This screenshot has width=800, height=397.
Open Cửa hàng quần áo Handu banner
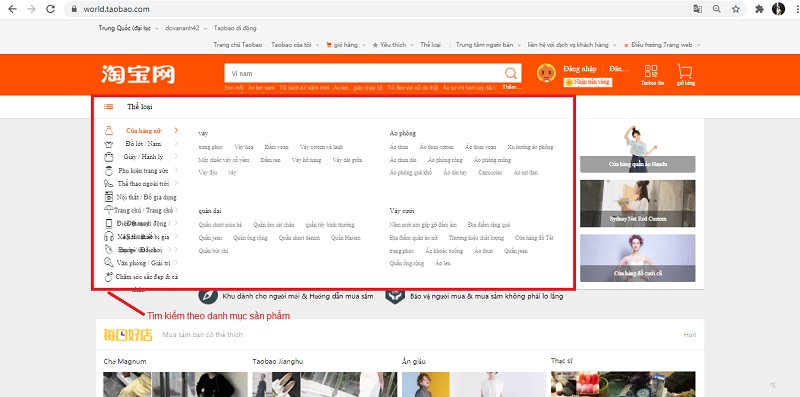[637, 148]
